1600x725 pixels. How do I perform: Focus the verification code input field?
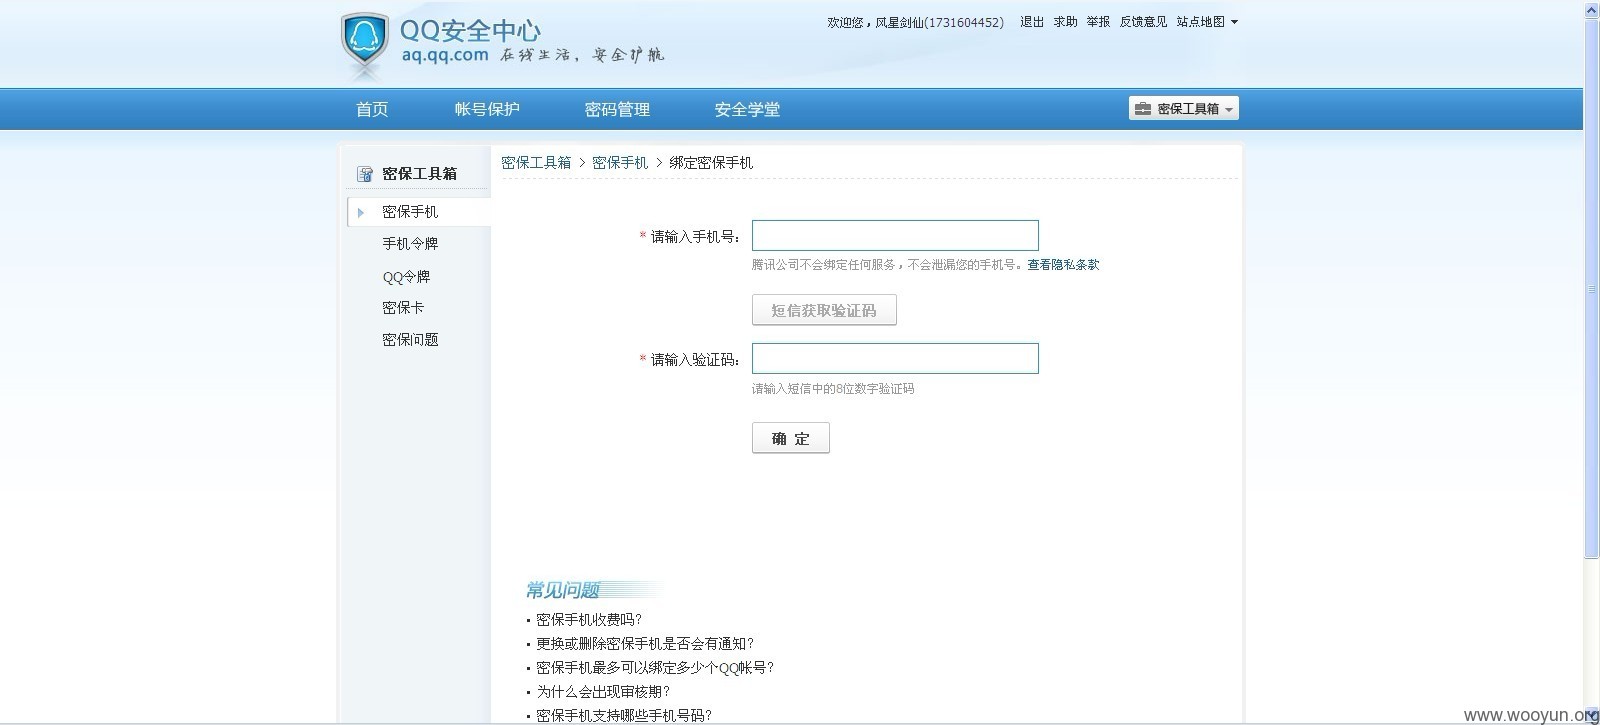(x=895, y=359)
